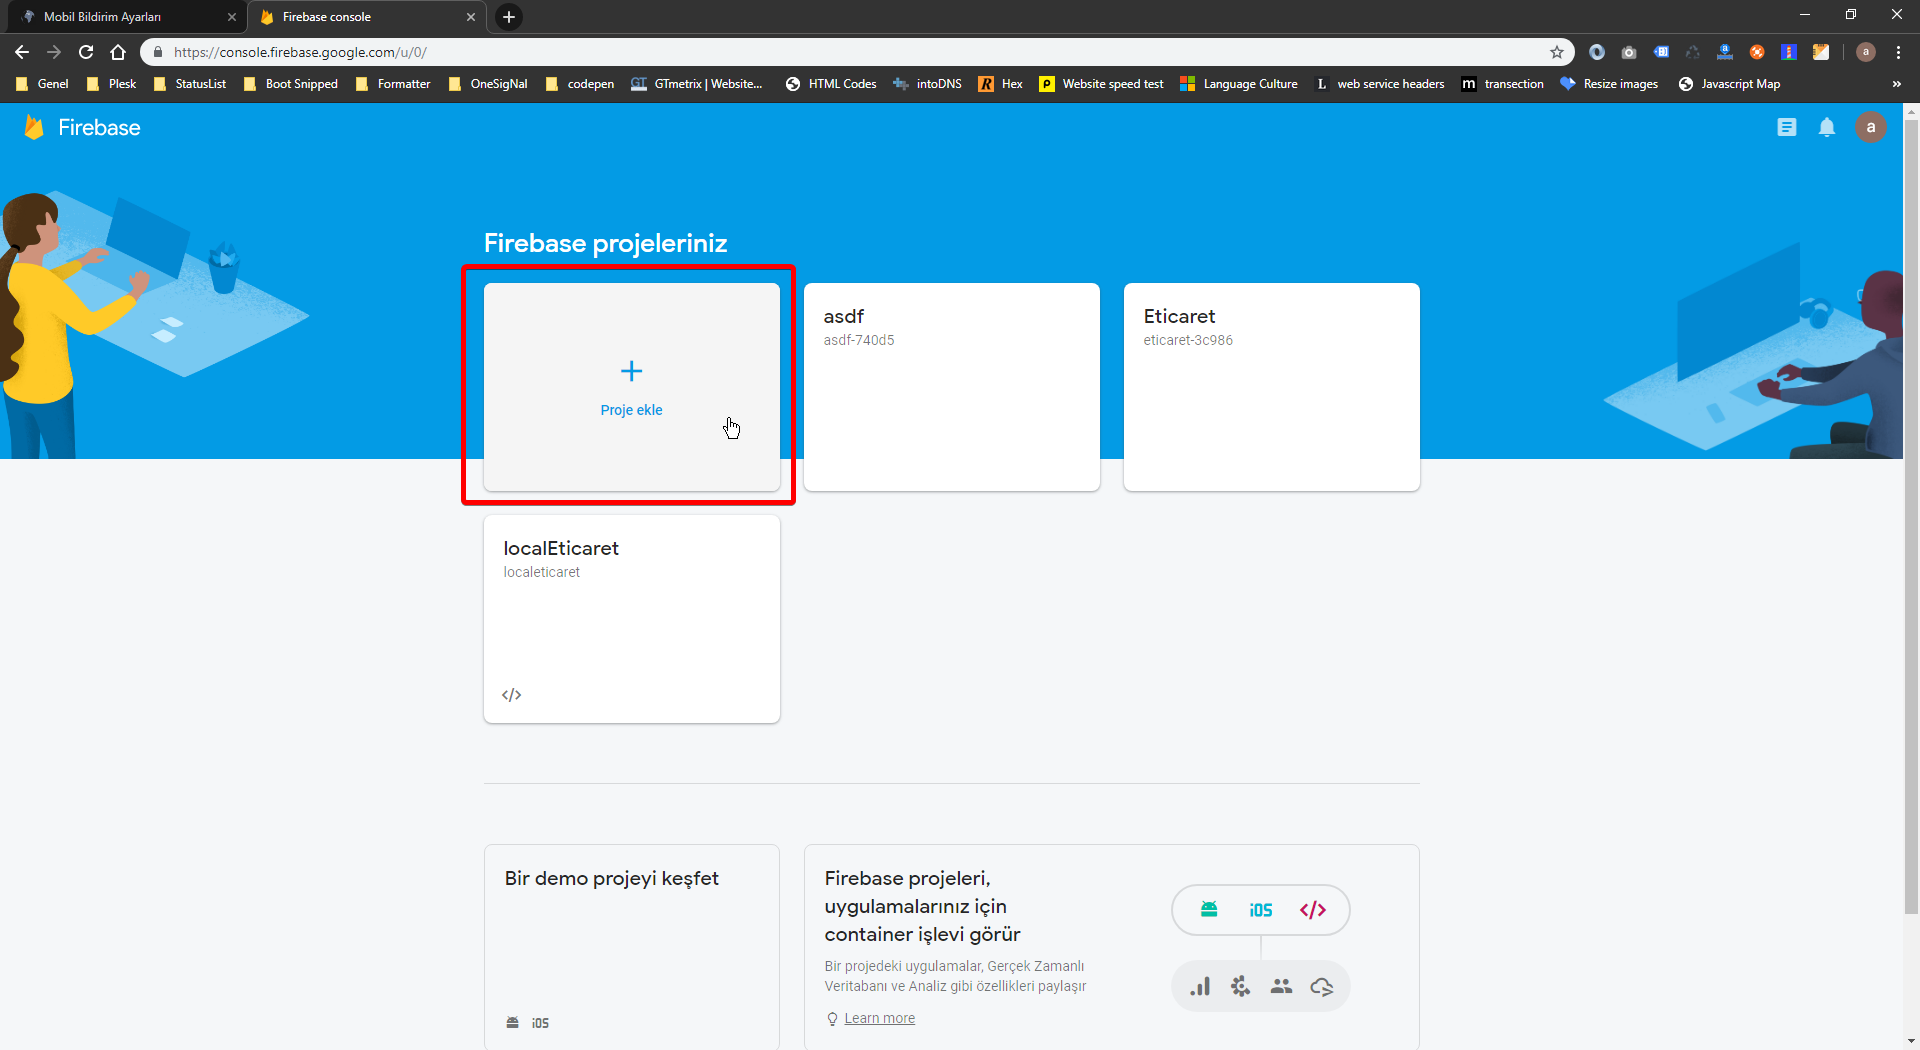Click the Lighthouse extension icon
This screenshot has width=1920, height=1050.
(1789, 52)
